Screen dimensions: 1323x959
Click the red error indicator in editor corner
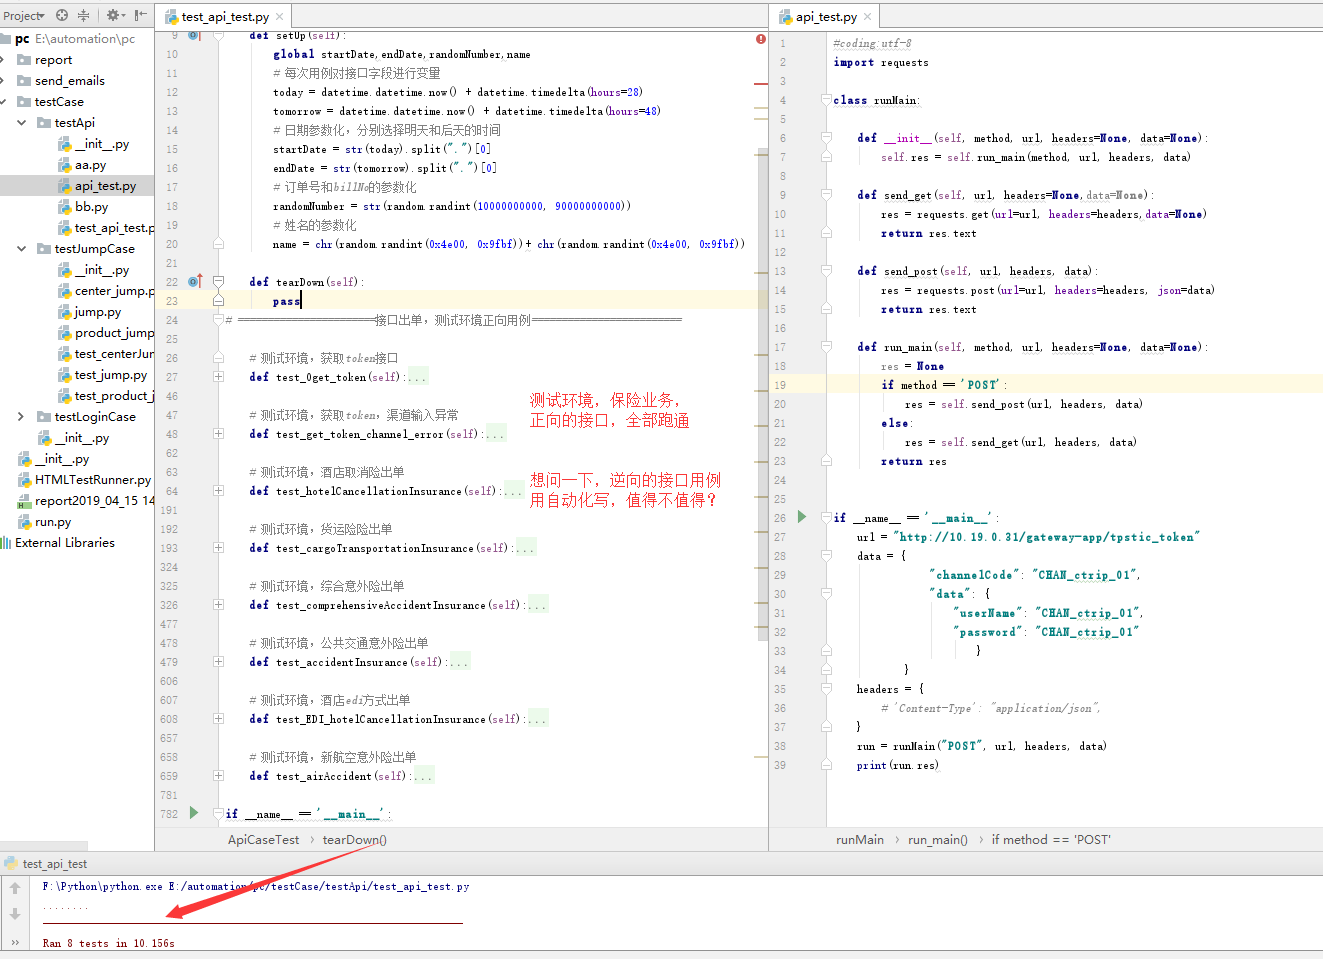click(761, 39)
